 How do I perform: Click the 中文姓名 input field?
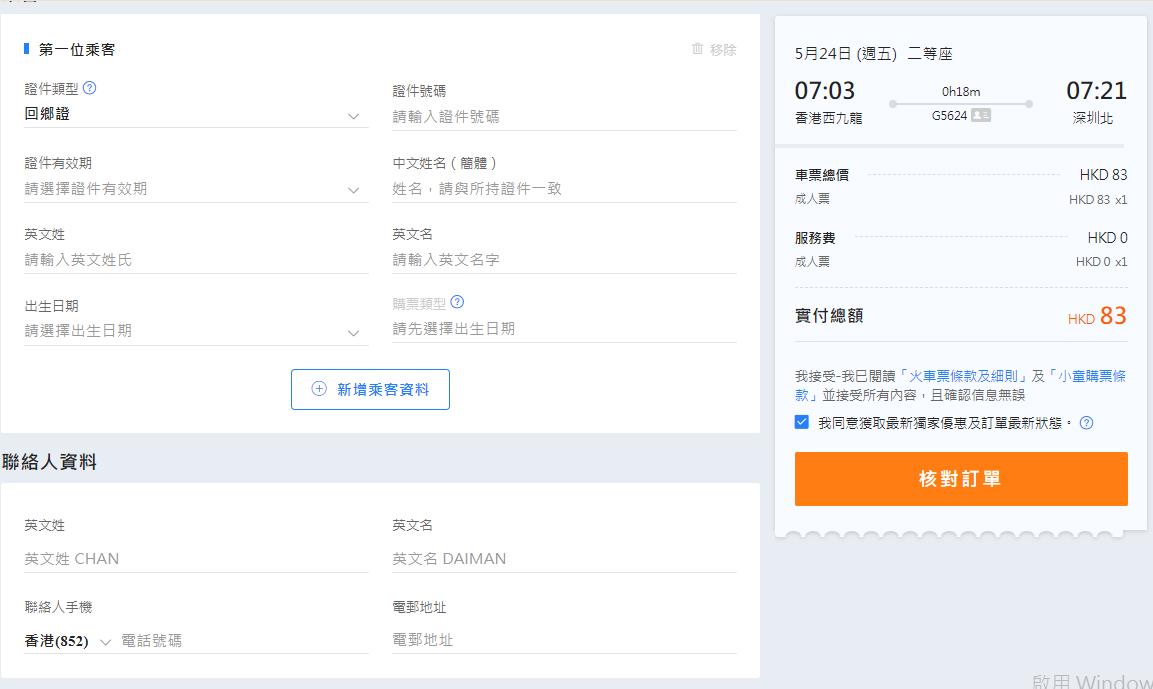[564, 189]
